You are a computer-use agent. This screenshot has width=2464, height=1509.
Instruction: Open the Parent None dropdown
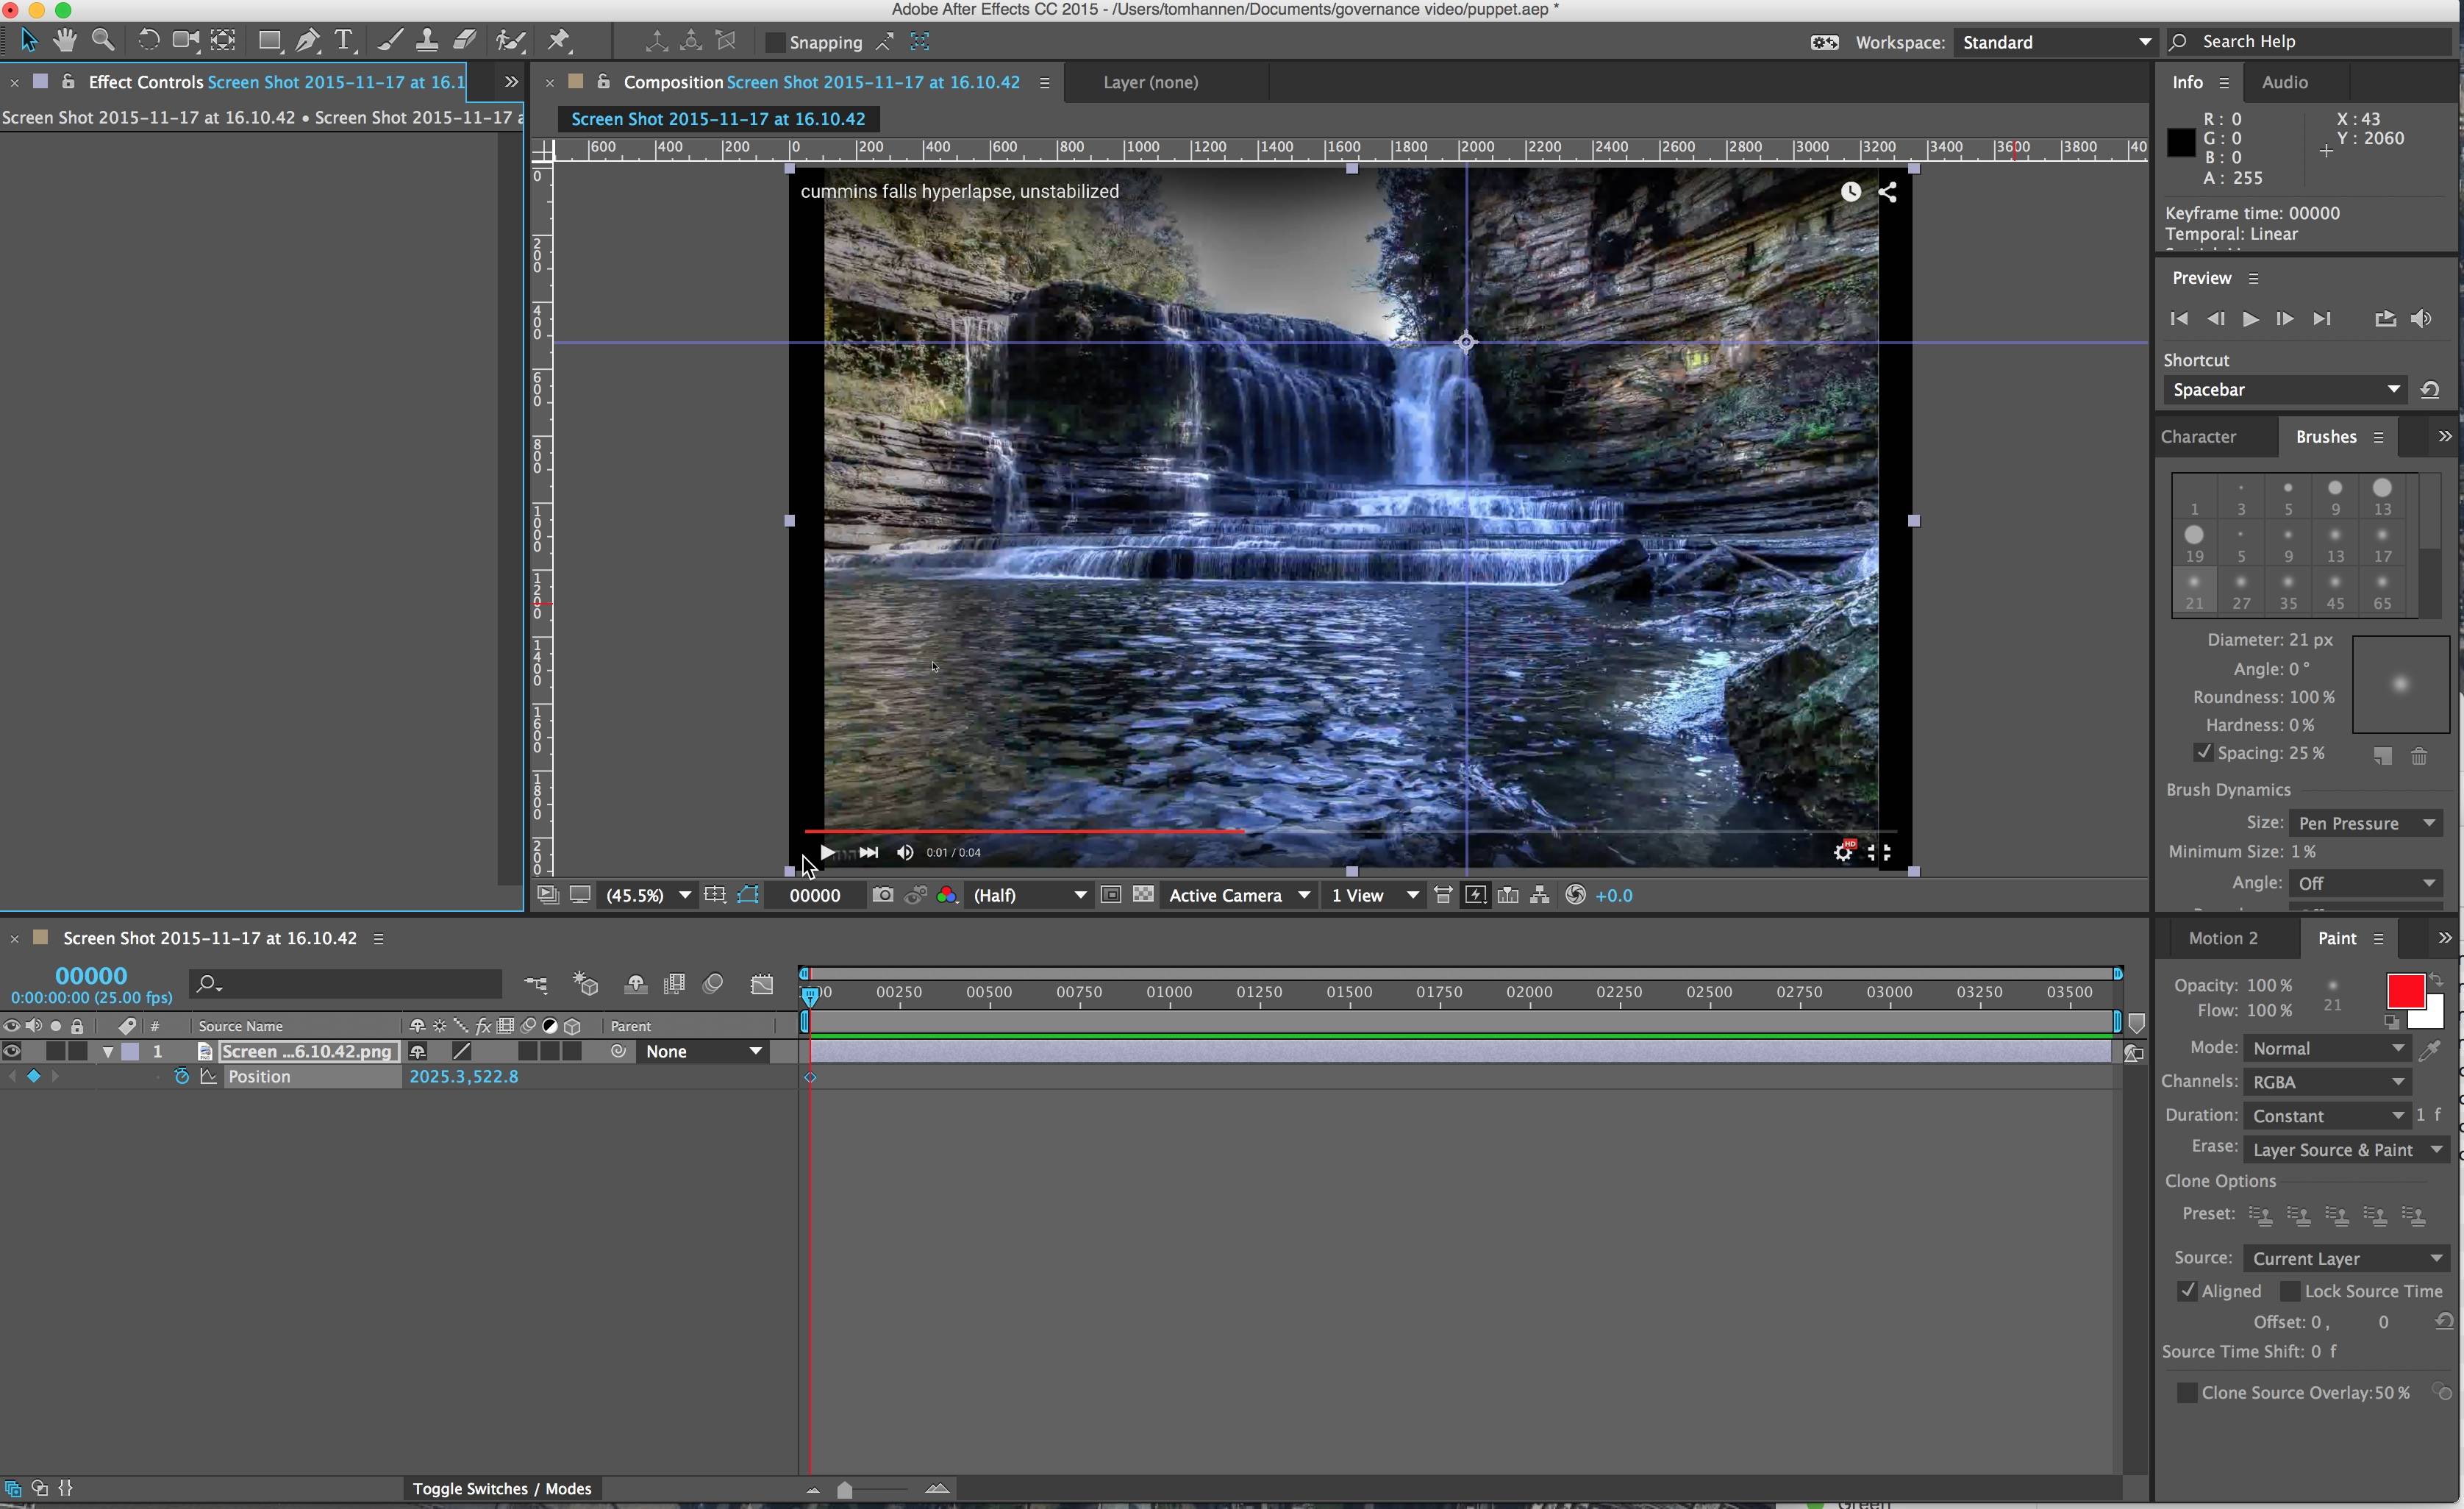(x=704, y=1051)
